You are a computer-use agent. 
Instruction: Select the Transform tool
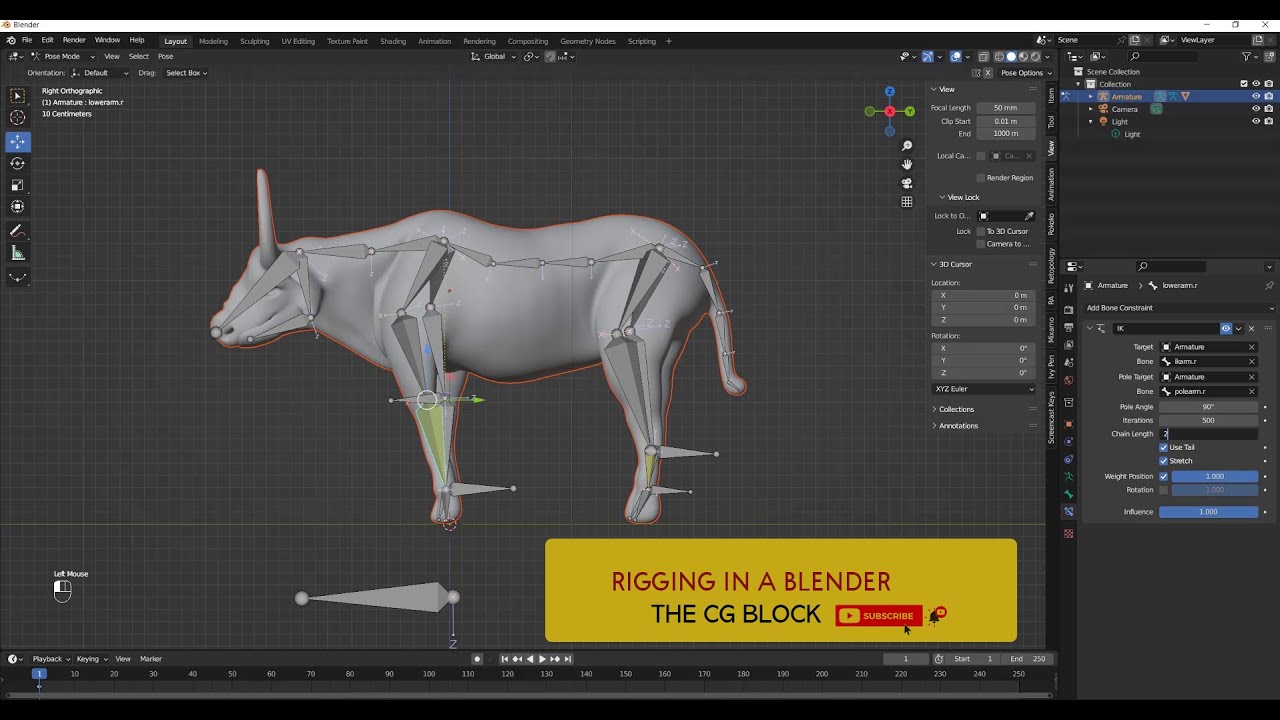pyautogui.click(x=18, y=207)
